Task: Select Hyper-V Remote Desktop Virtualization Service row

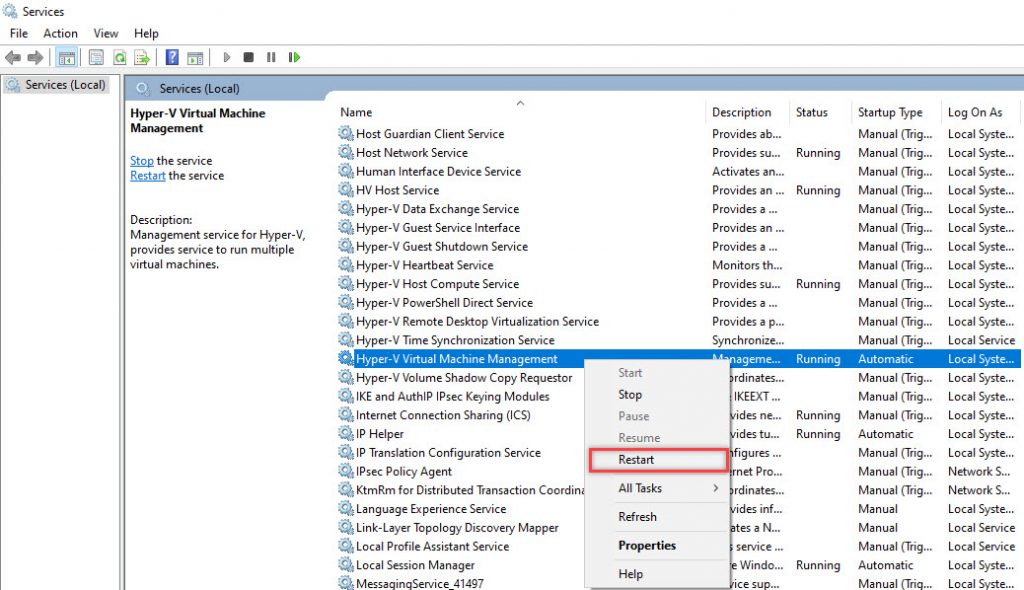Action: click(x=678, y=321)
